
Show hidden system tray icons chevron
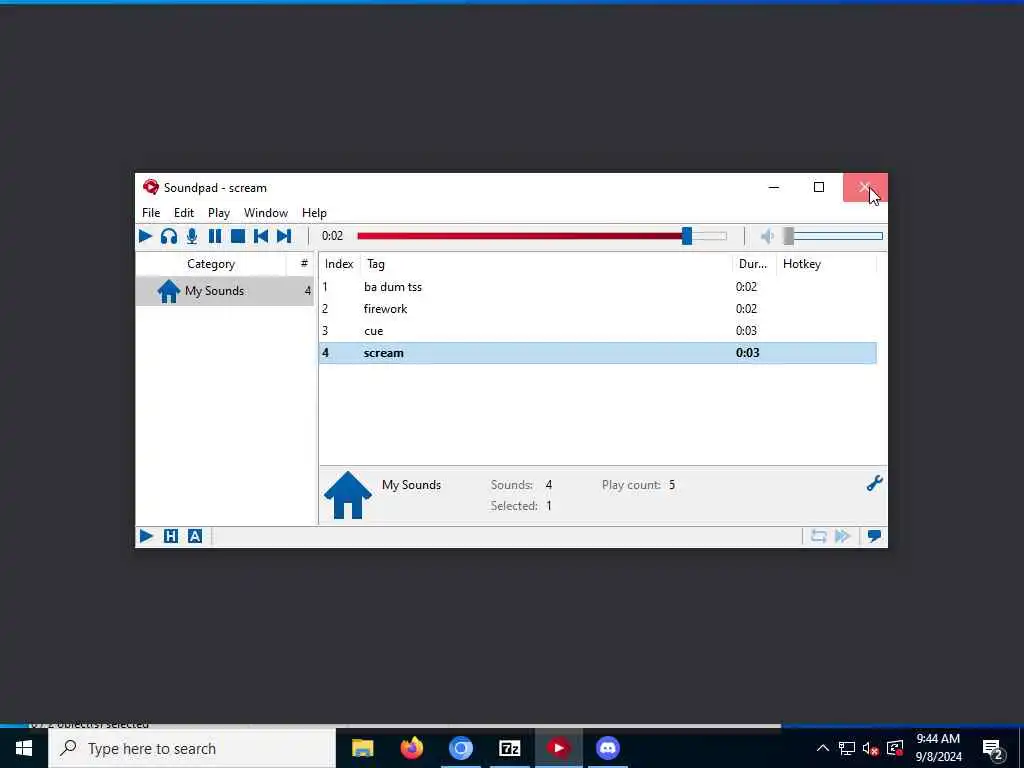[x=823, y=748]
